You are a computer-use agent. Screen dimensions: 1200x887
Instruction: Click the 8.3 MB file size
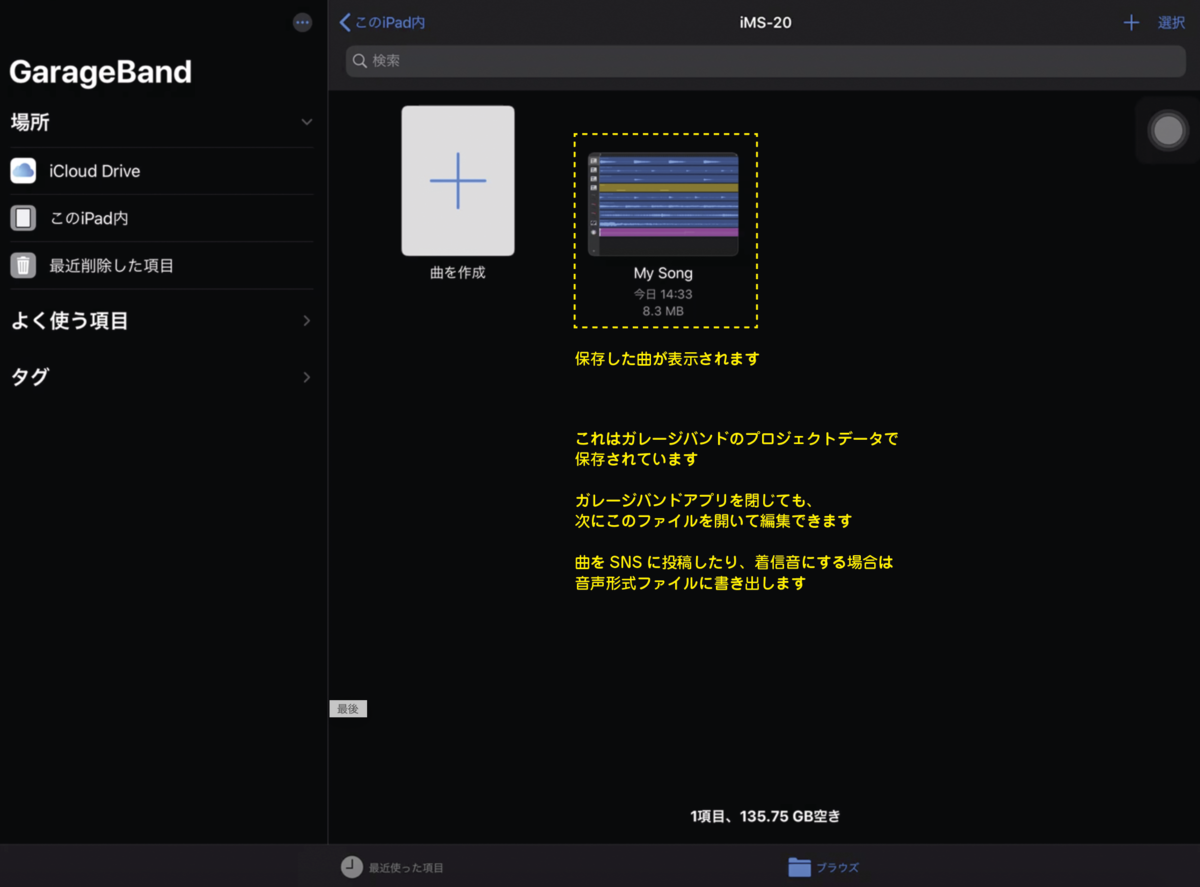663,311
